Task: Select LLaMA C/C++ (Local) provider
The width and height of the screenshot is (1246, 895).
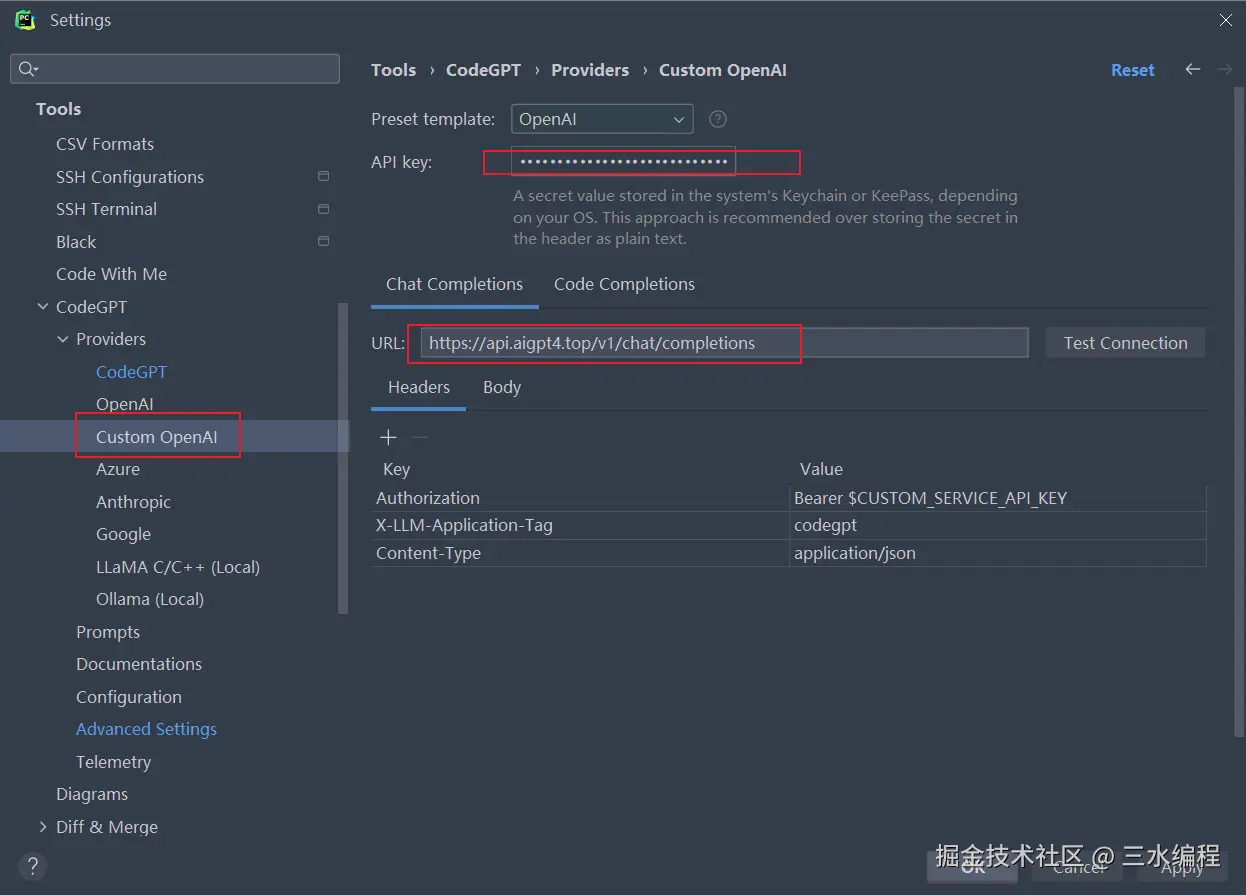Action: pos(178,567)
